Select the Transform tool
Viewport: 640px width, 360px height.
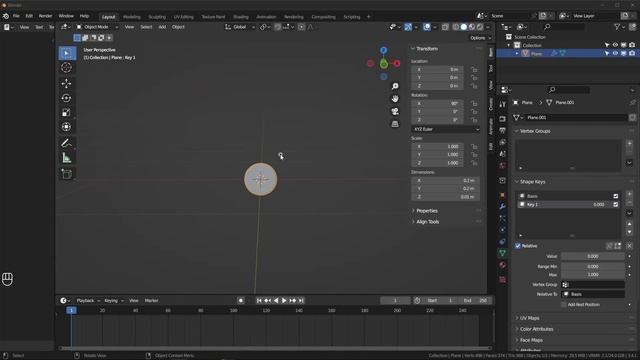(67, 127)
